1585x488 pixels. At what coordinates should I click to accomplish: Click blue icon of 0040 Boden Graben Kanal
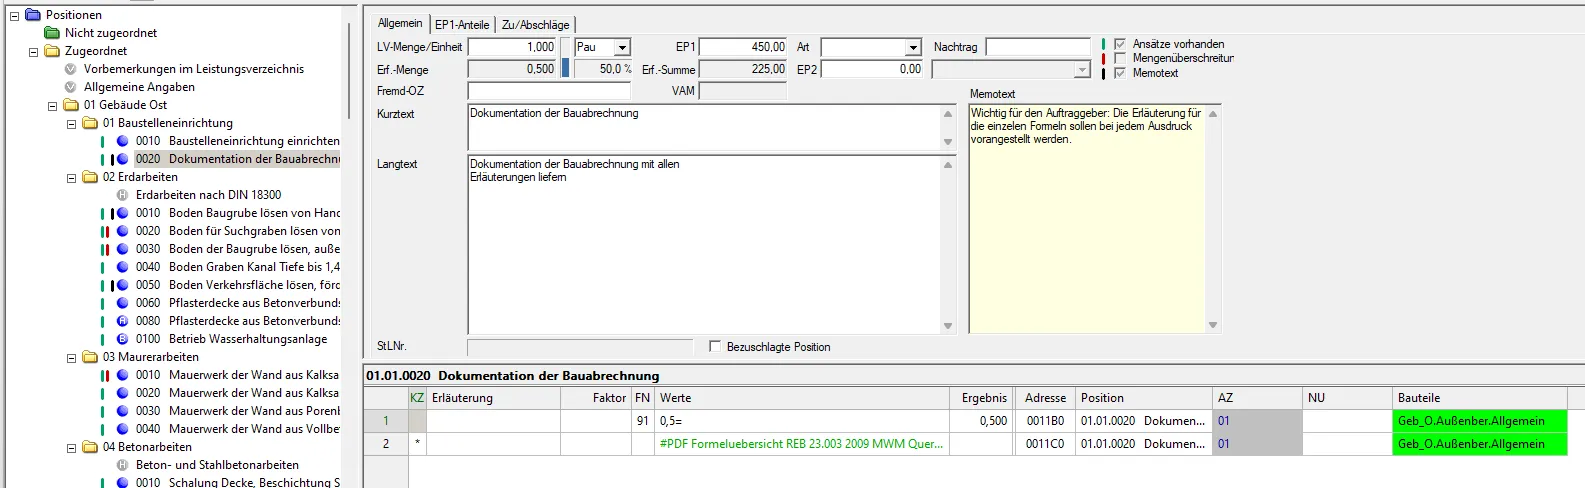pyautogui.click(x=122, y=267)
